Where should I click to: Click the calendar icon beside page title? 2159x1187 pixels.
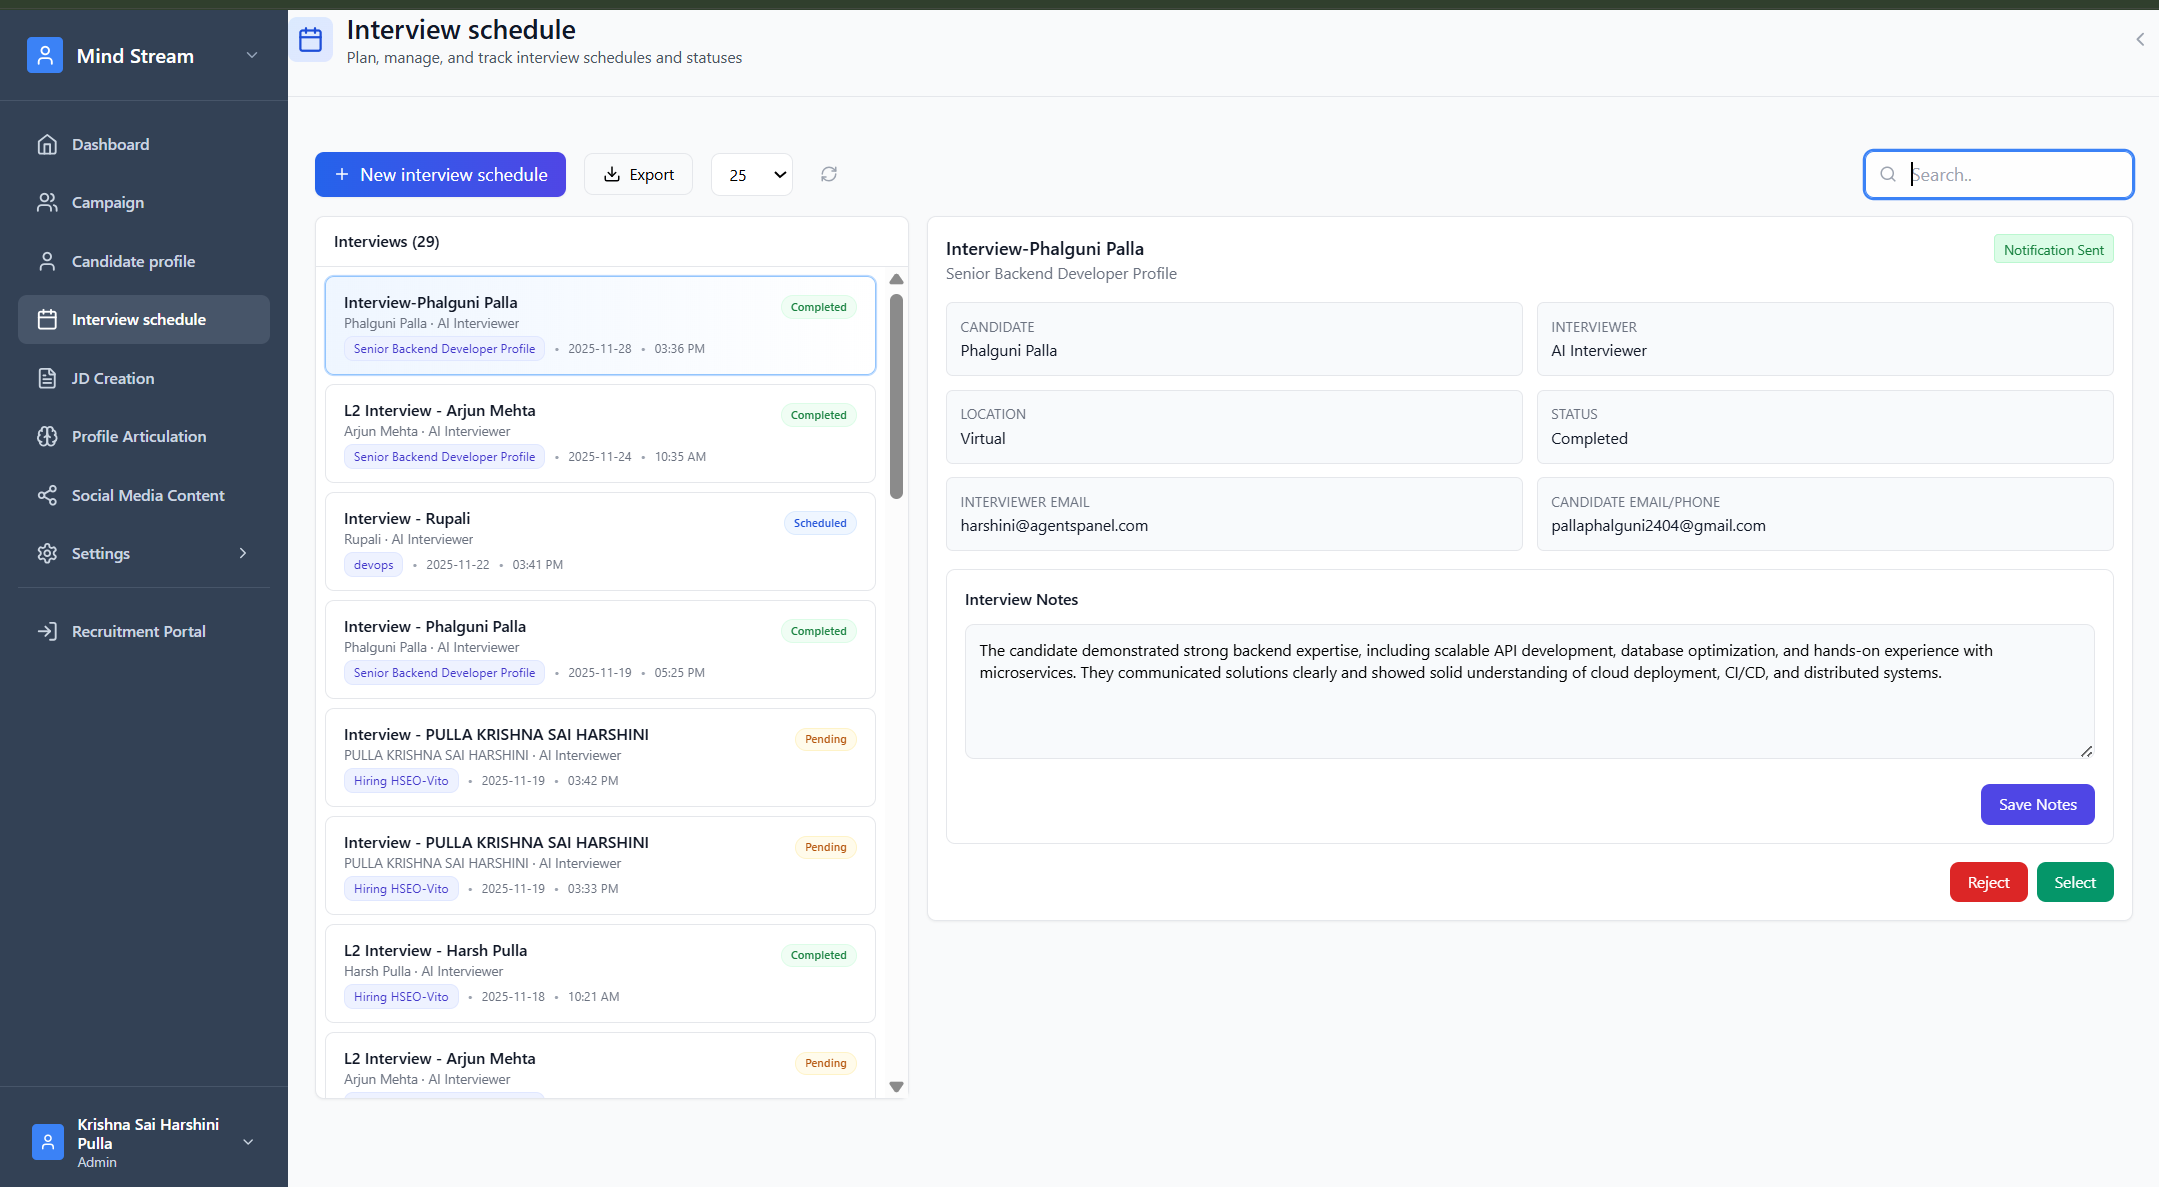pos(311,39)
